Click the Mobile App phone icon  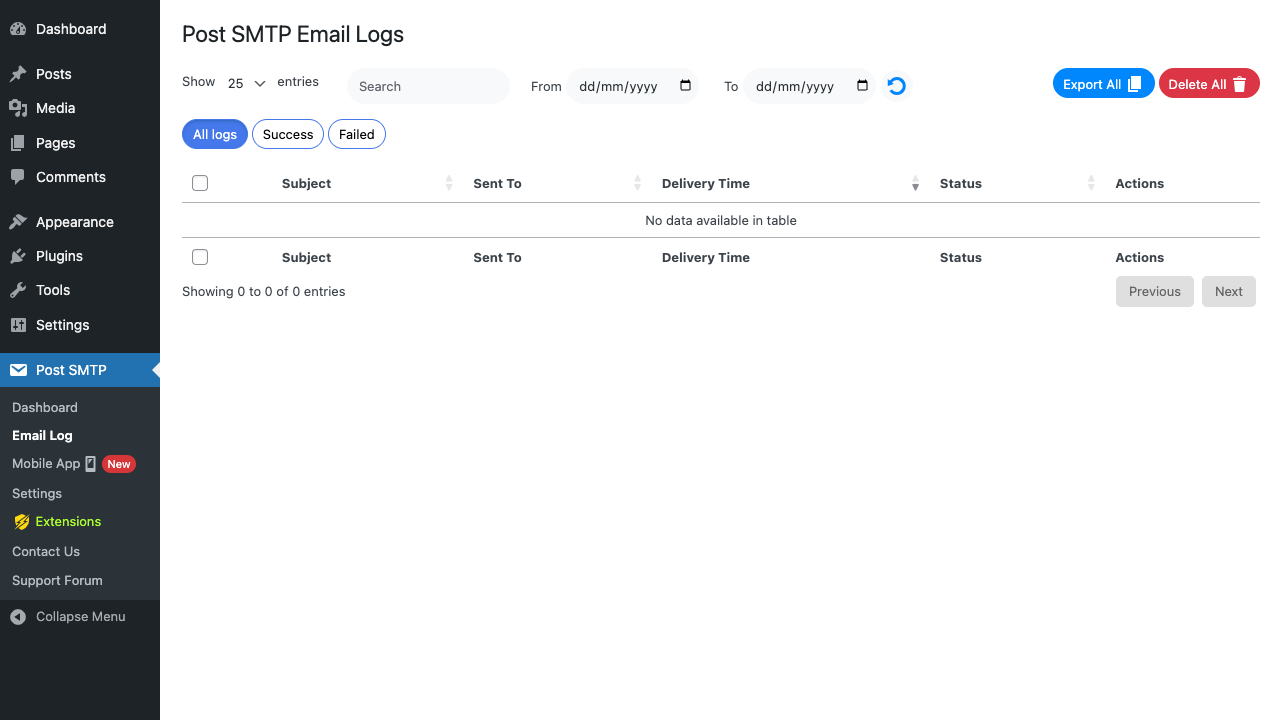point(91,464)
